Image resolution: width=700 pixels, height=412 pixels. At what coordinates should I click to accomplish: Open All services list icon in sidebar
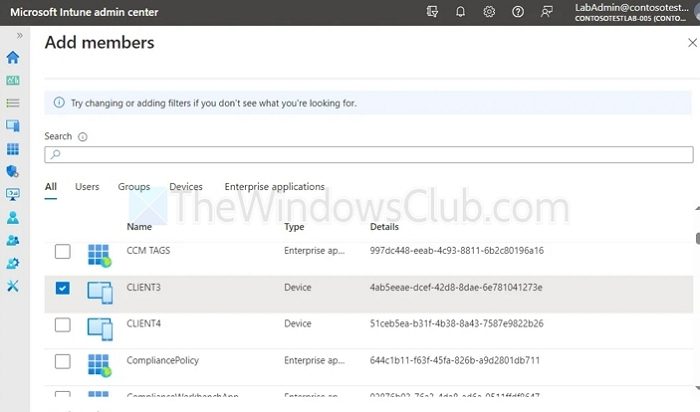point(13,103)
